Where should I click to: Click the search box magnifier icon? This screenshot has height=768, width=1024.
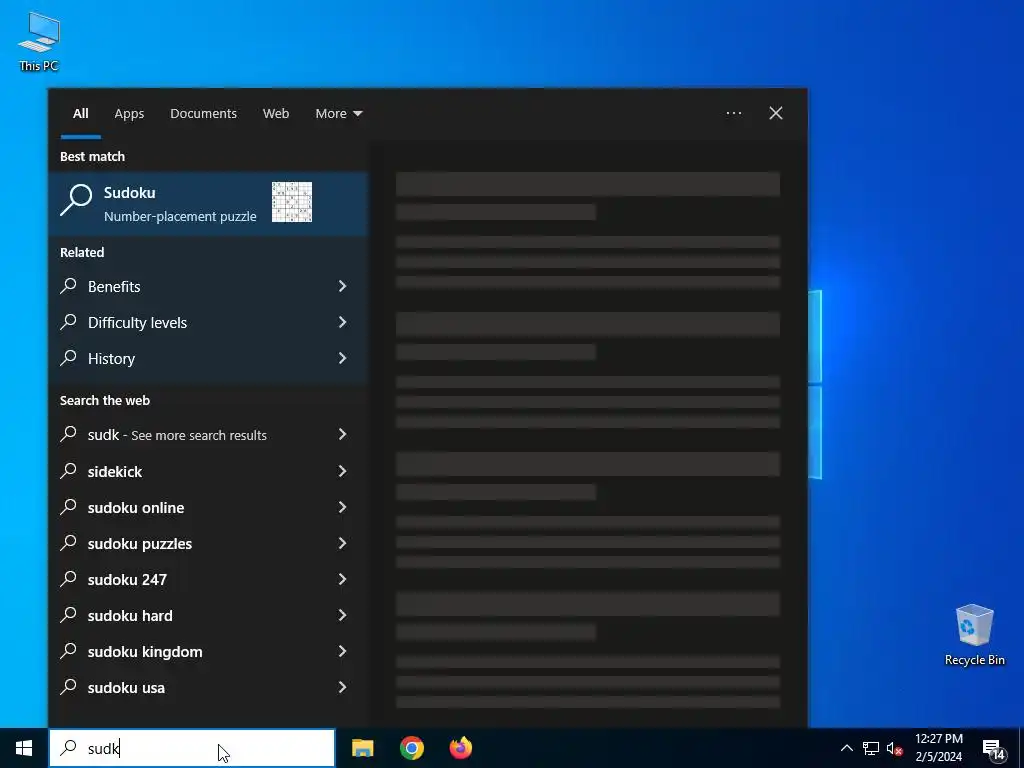point(69,747)
